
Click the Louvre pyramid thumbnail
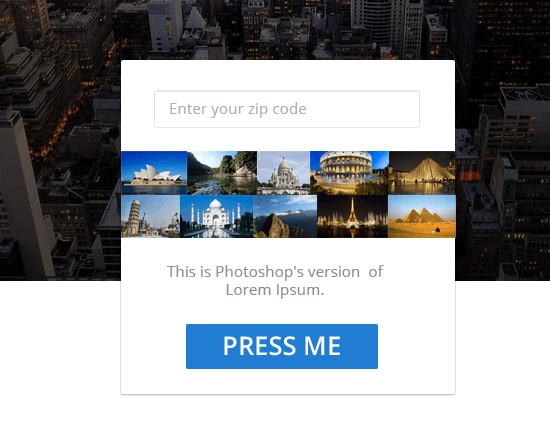point(422,173)
